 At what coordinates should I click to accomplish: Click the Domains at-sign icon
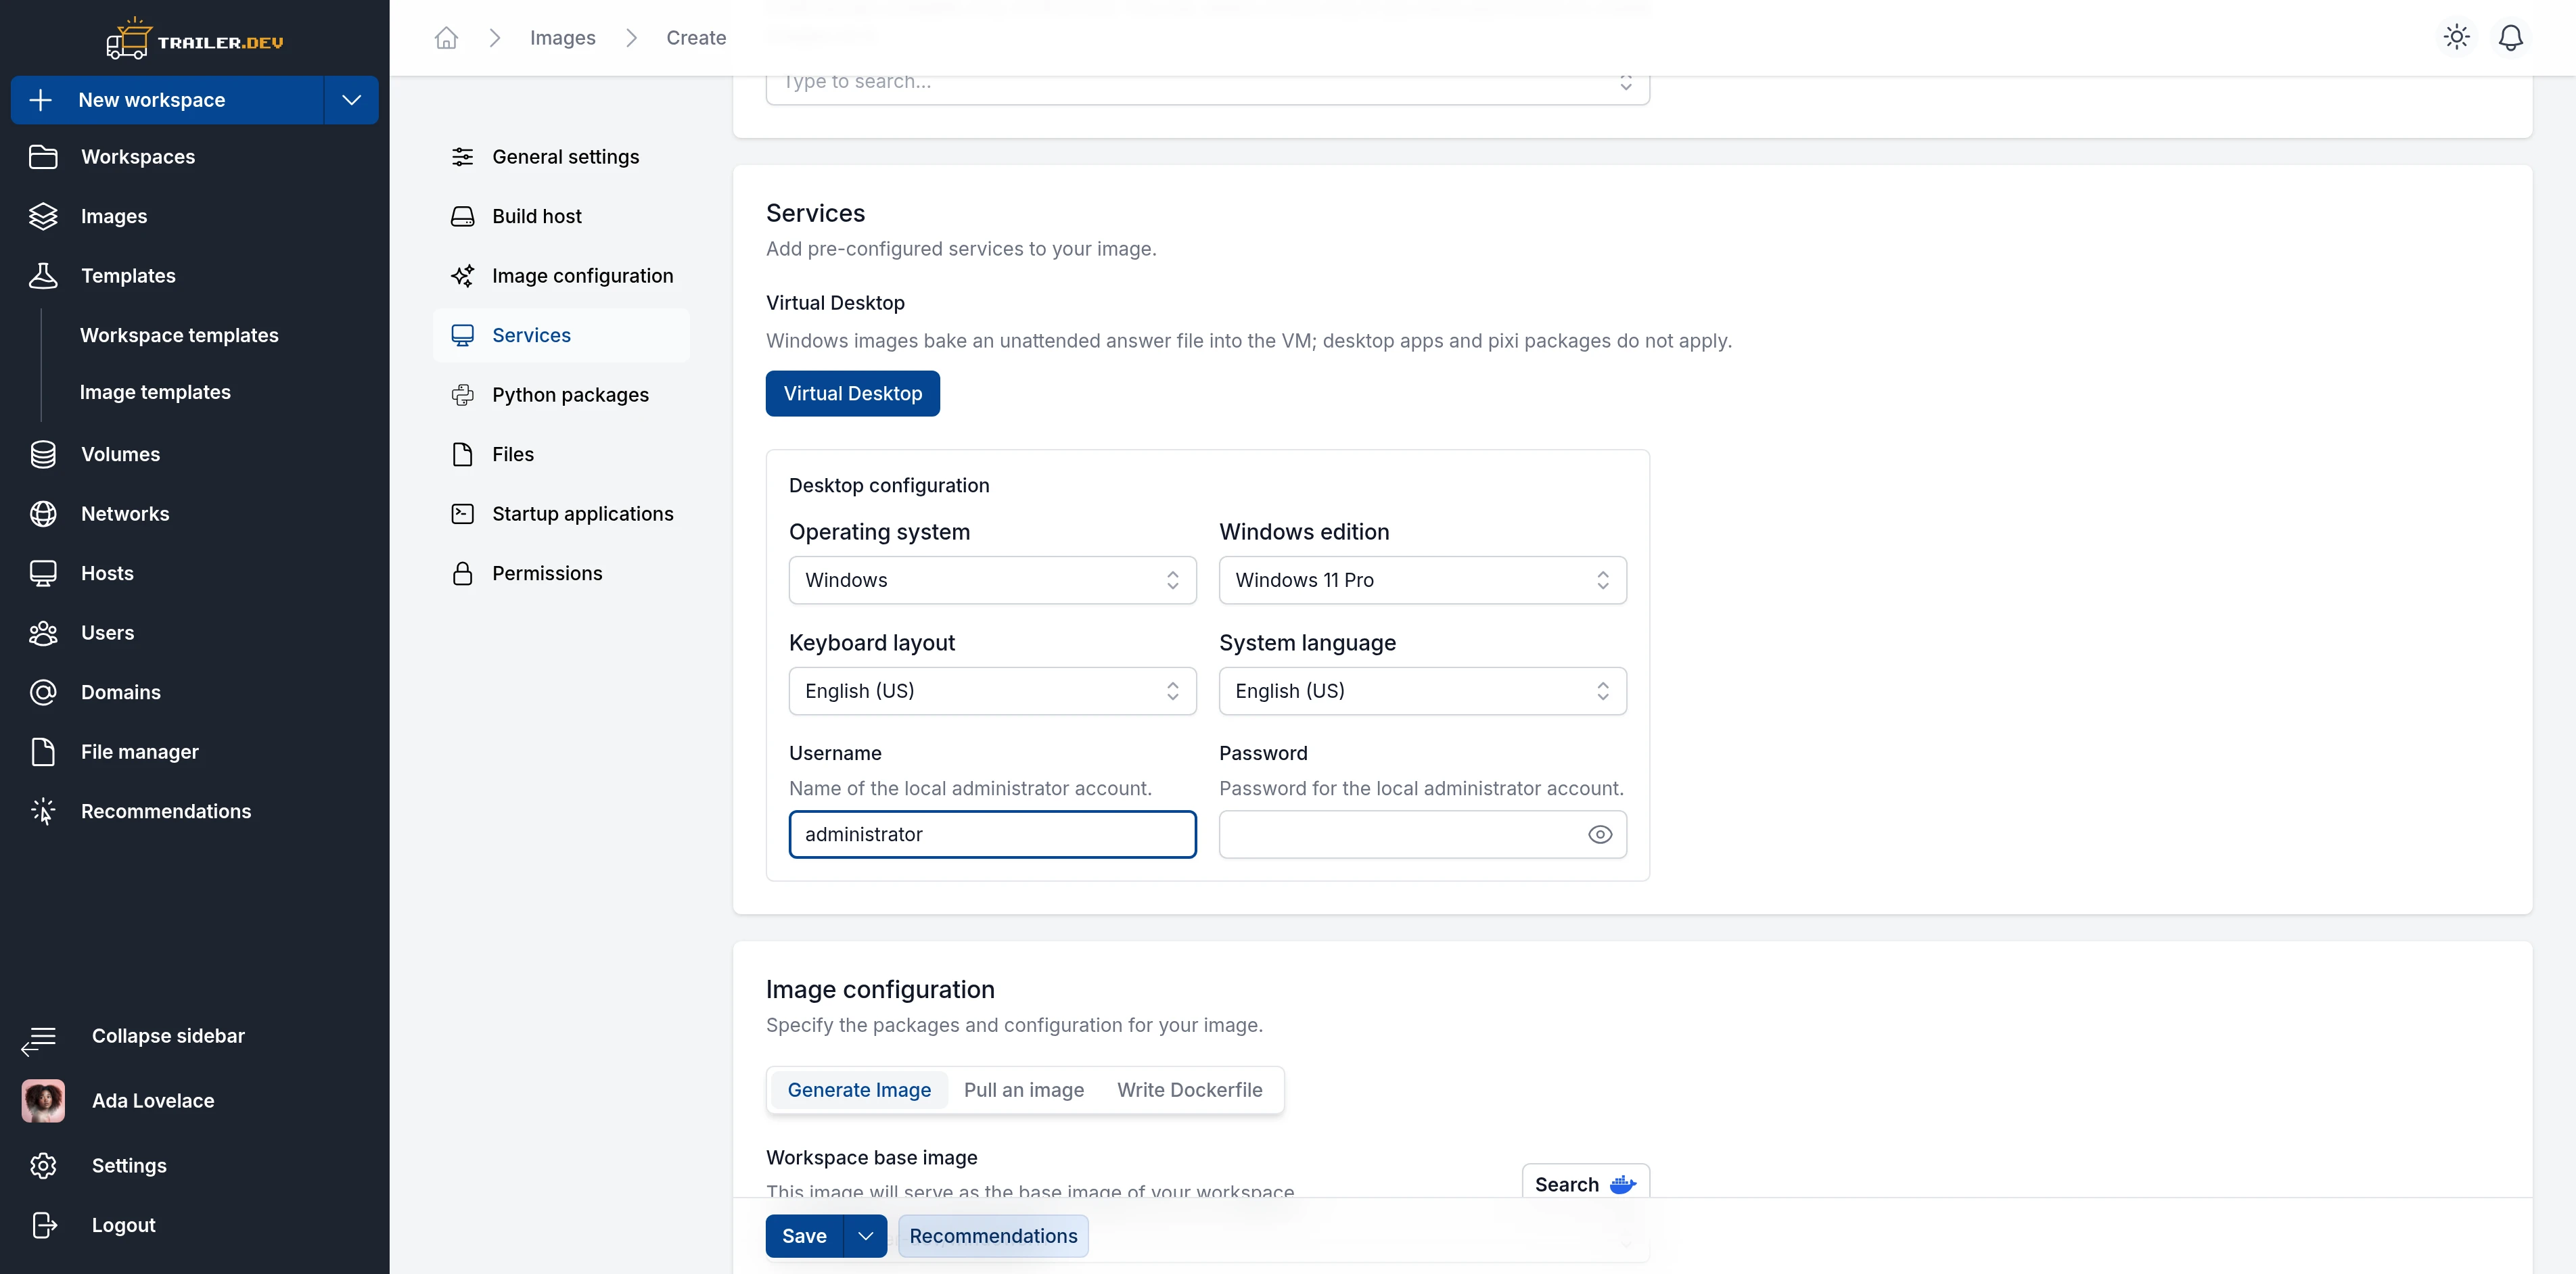(x=43, y=692)
